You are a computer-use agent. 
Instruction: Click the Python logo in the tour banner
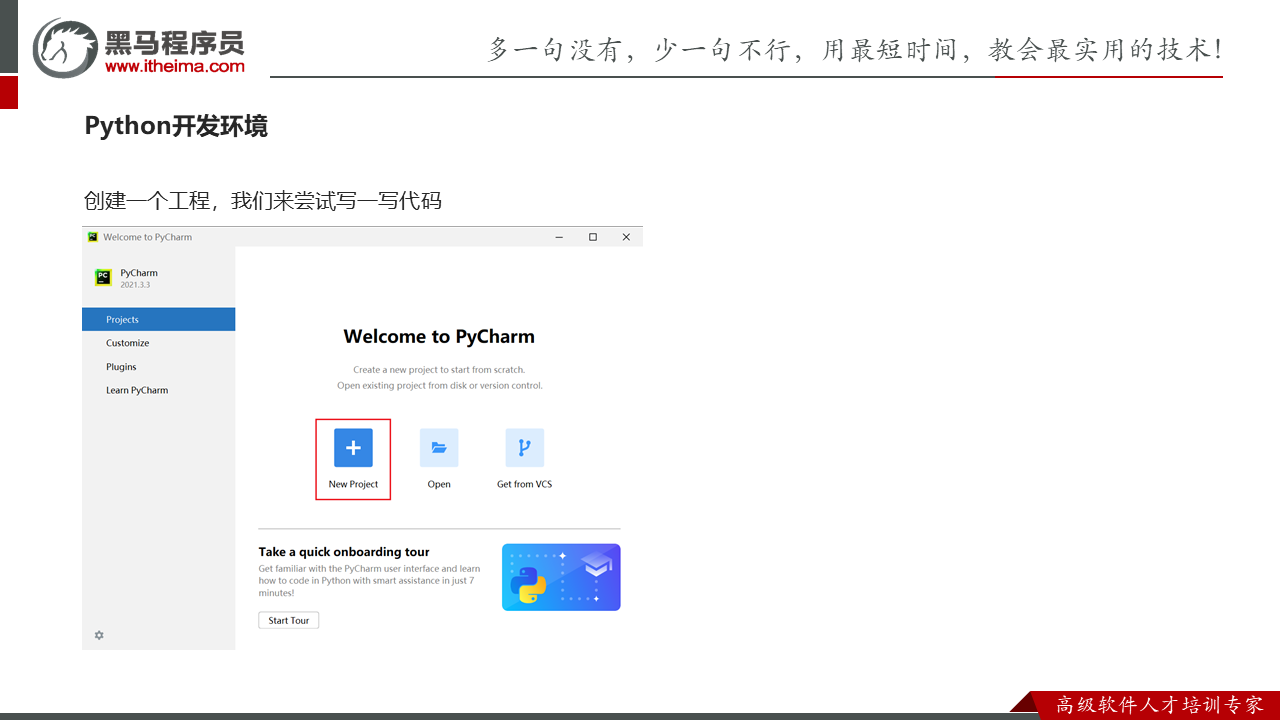pyautogui.click(x=528, y=585)
